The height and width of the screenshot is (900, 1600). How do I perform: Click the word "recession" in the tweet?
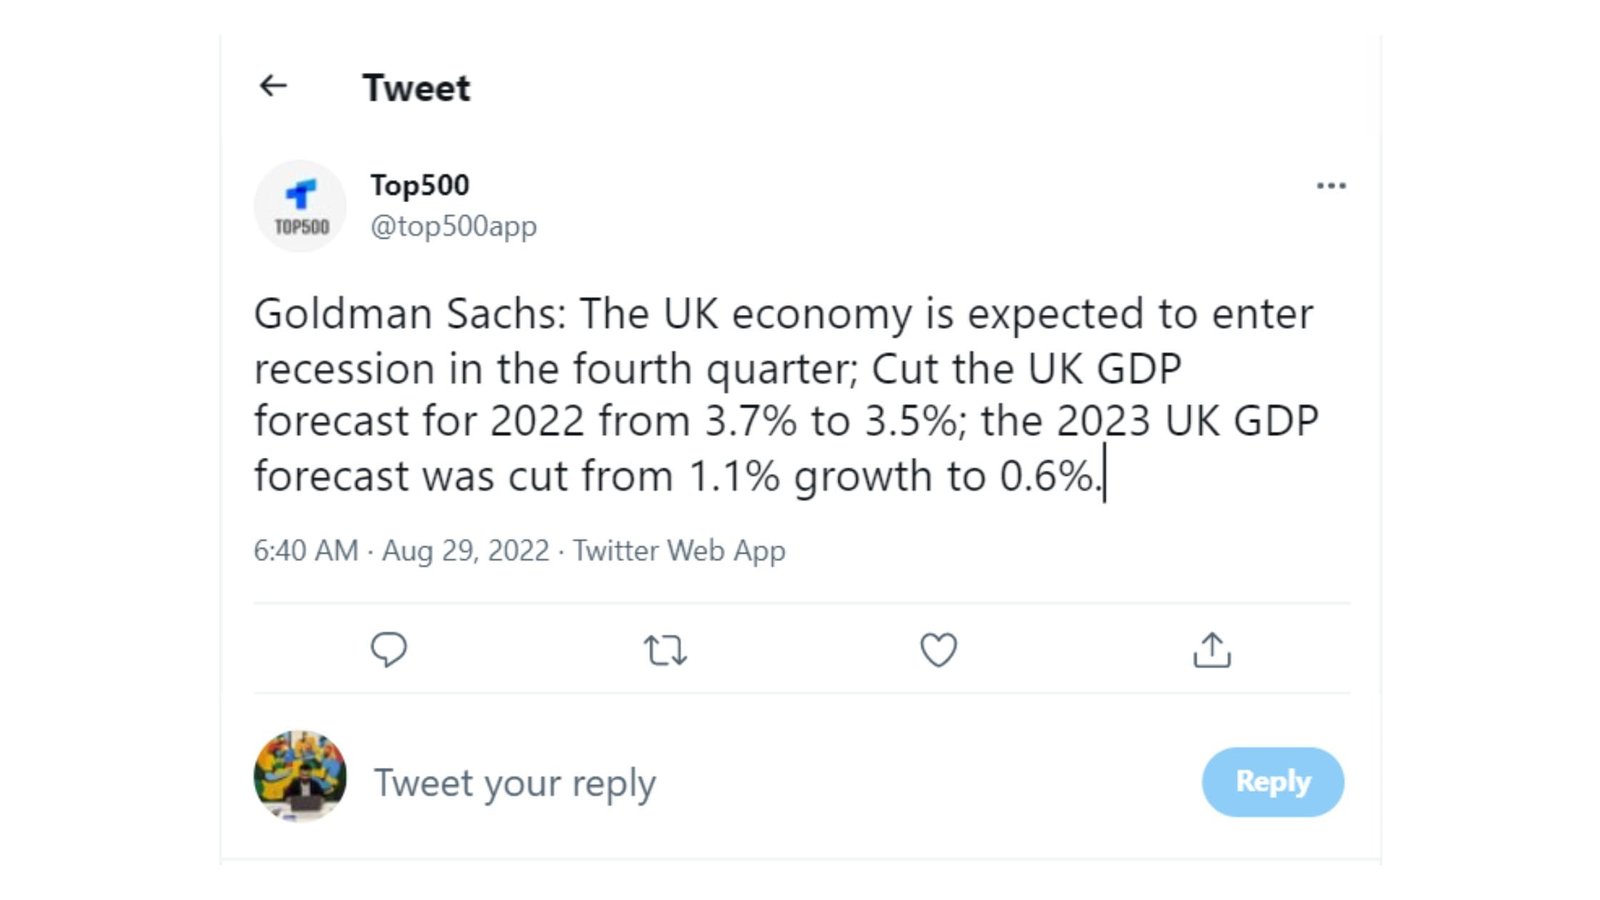[344, 369]
